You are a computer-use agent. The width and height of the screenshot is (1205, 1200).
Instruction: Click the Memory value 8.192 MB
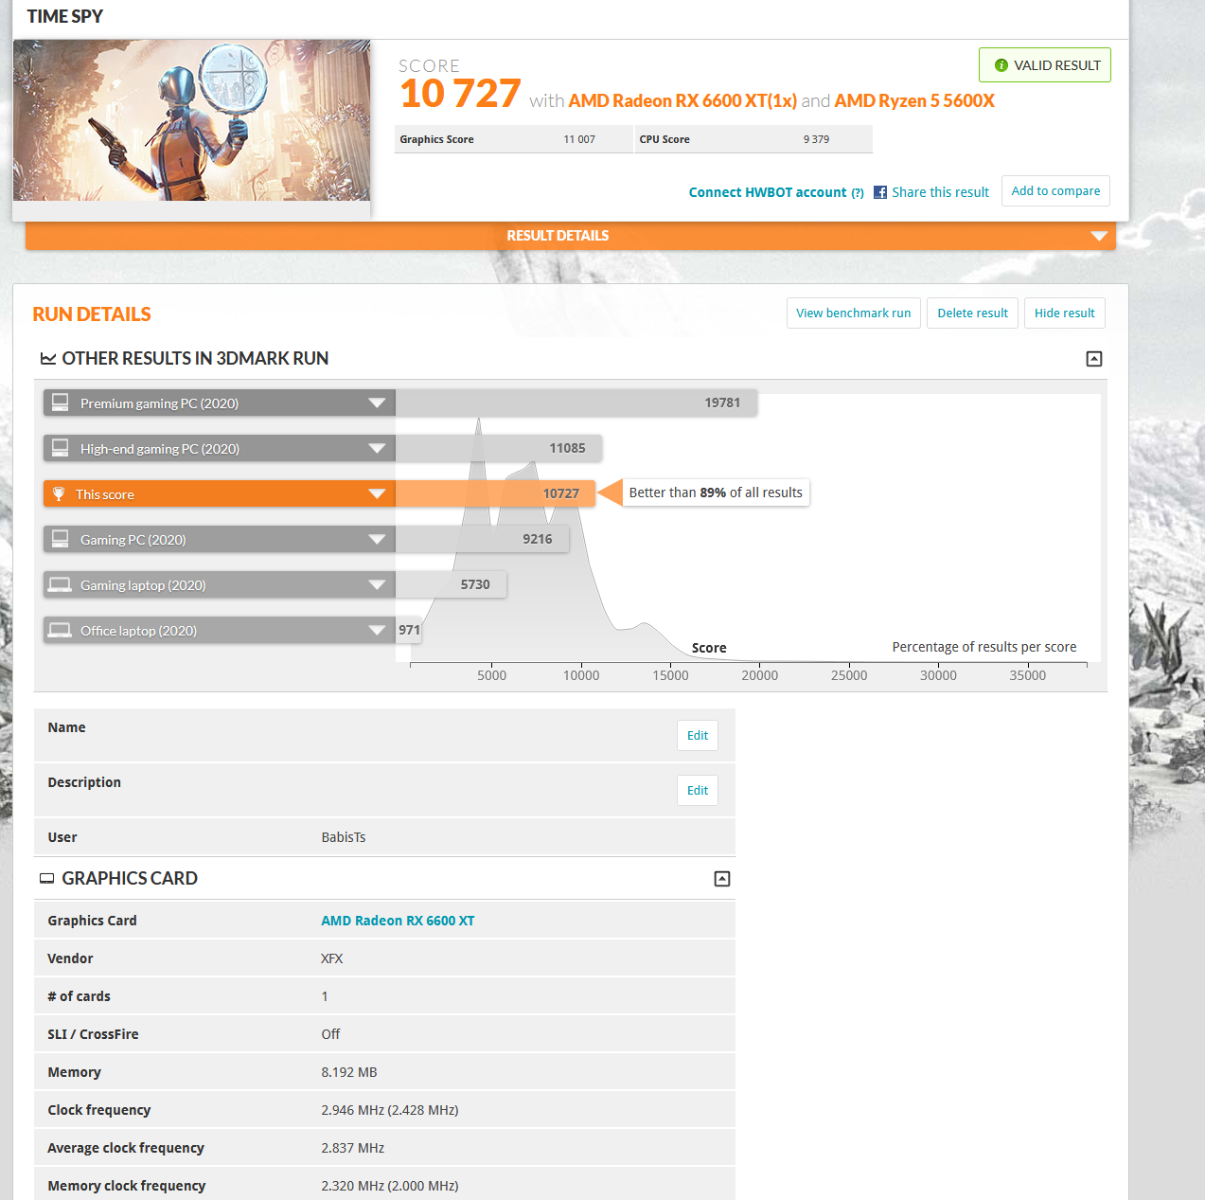(349, 1073)
